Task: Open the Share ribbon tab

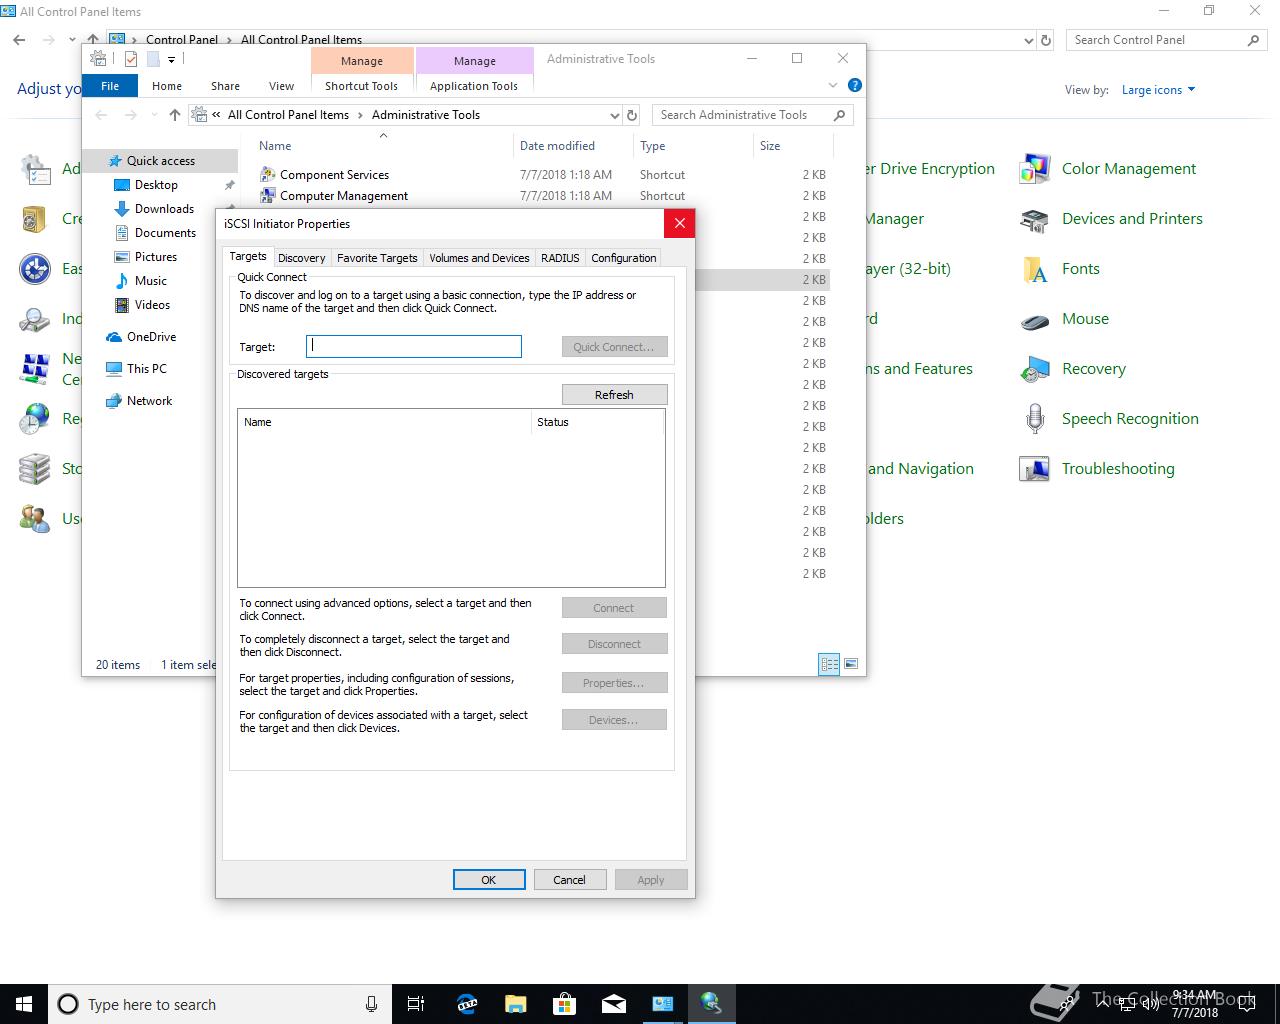Action: point(225,86)
